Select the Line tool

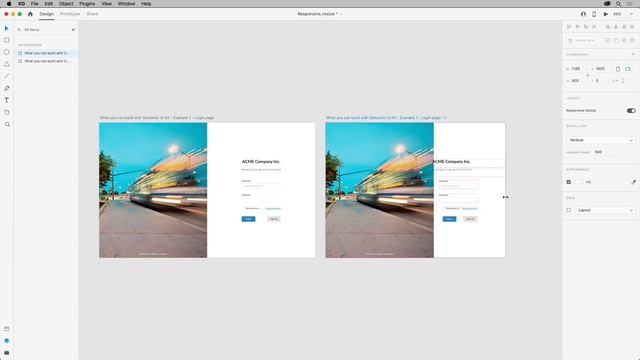pyautogui.click(x=7, y=76)
